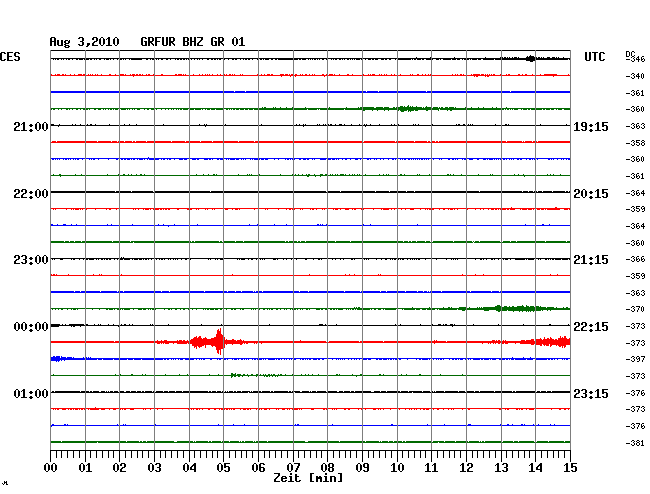The height and width of the screenshot is (494, 650).
Task: Click the black spike near minute 14 on top trace
Action: click(x=531, y=59)
